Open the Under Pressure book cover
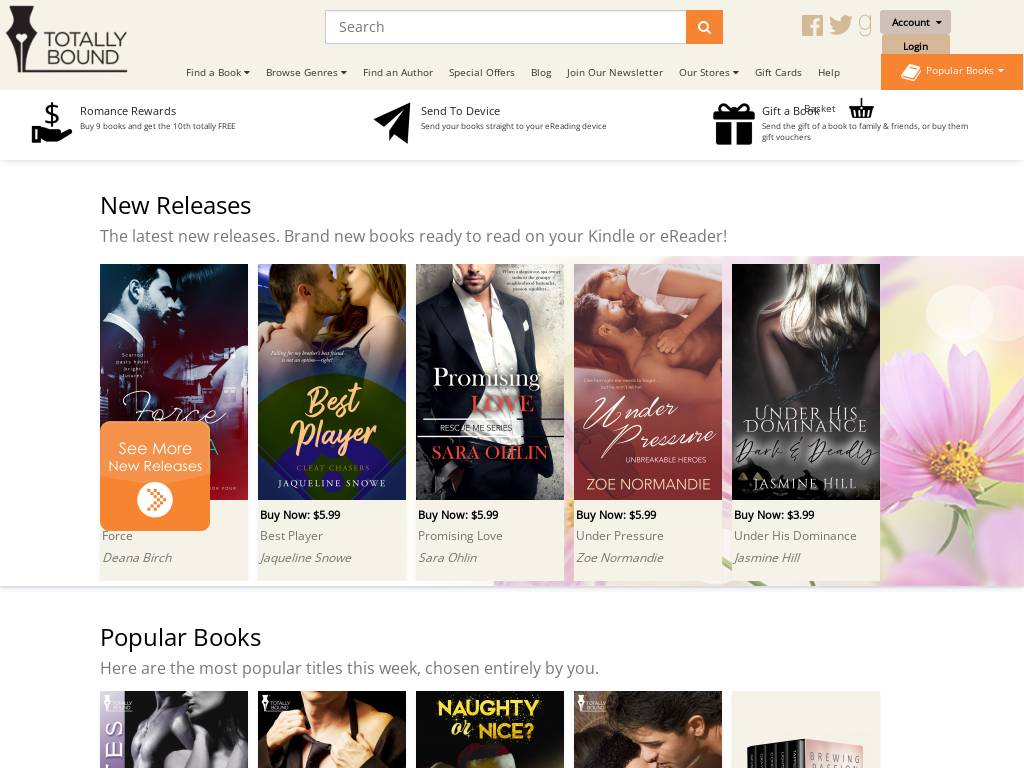This screenshot has height=768, width=1024. (648, 382)
